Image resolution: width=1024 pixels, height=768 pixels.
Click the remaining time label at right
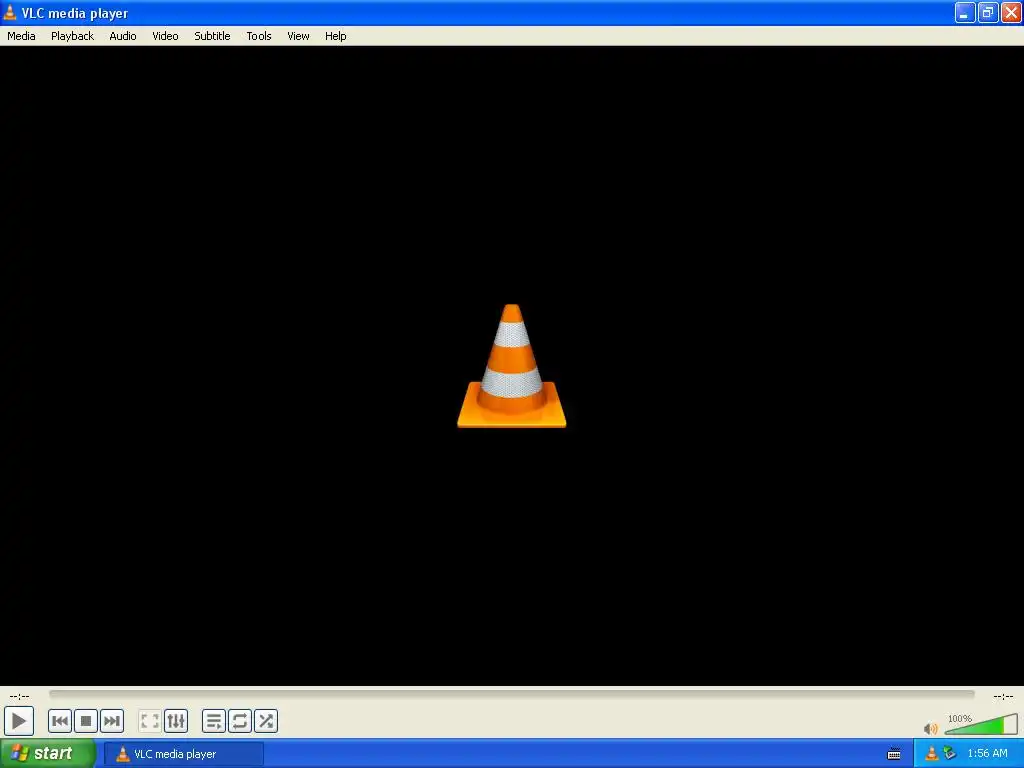[1003, 696]
